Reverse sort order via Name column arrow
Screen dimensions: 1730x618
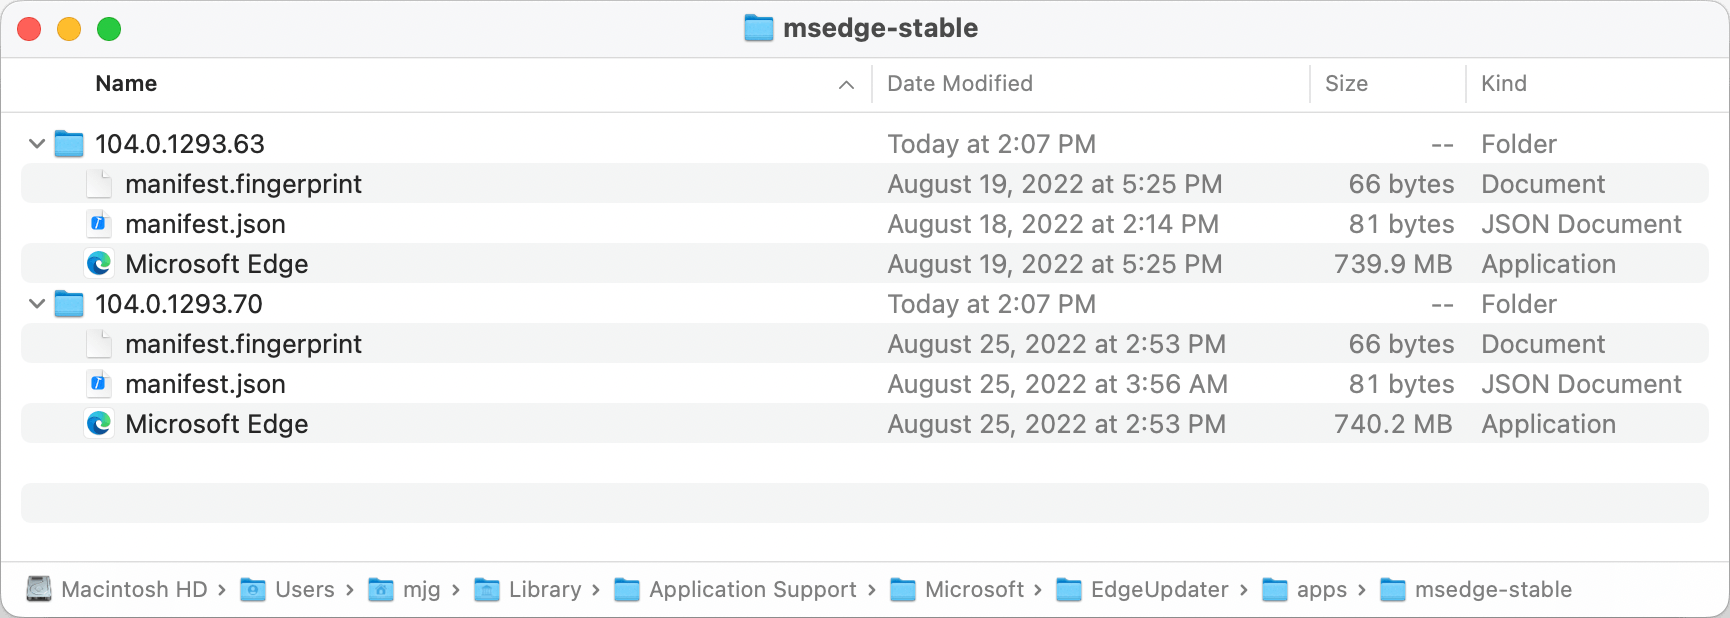[846, 85]
